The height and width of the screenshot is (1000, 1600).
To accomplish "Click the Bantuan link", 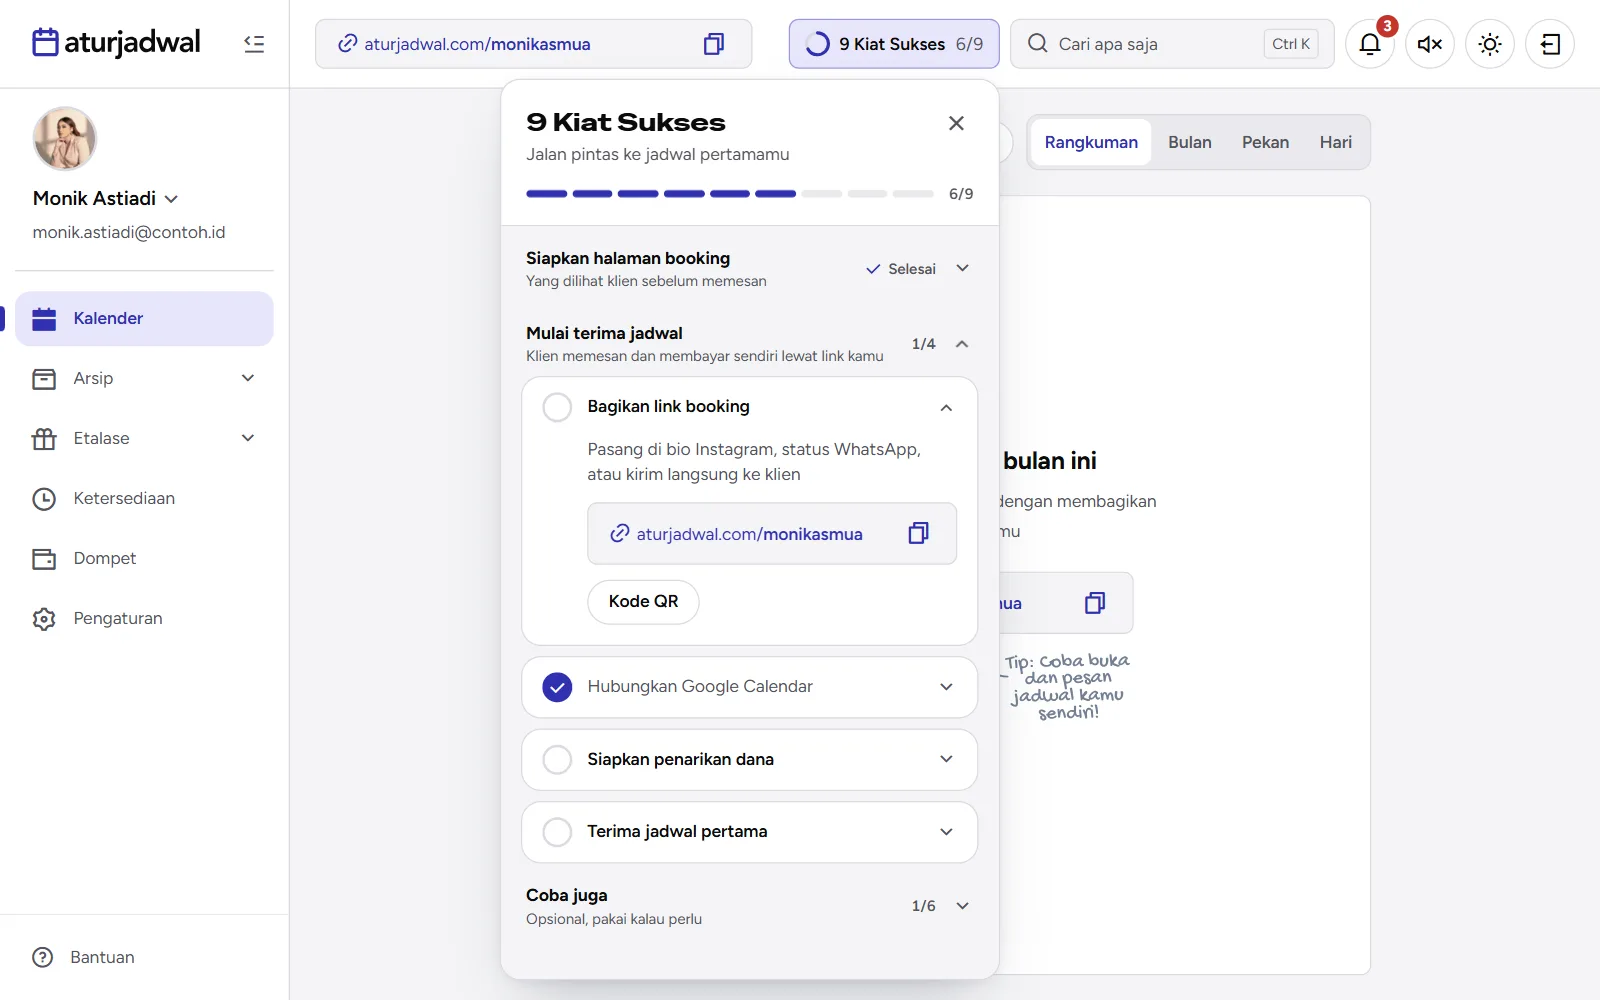I will [102, 957].
